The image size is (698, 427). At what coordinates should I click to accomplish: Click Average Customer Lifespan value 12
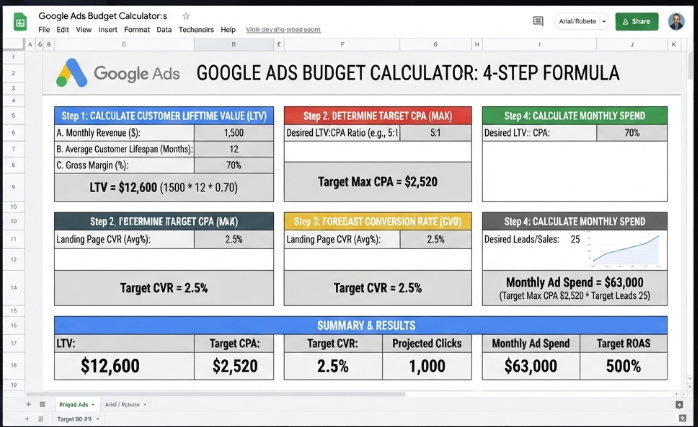click(x=234, y=149)
